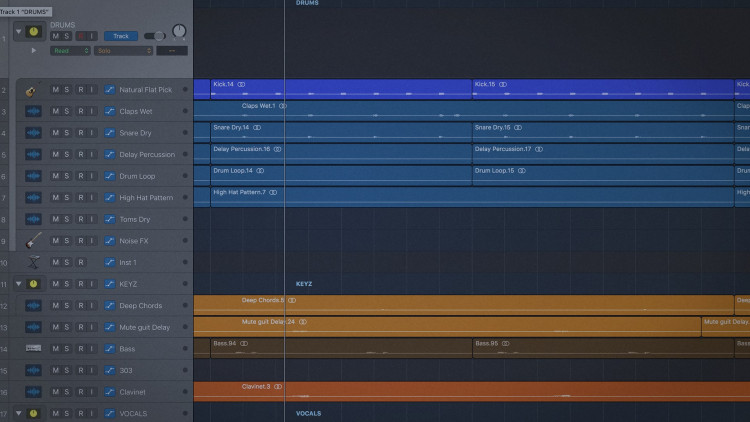Select the High Hat Pattern.7 region

click(x=472, y=197)
